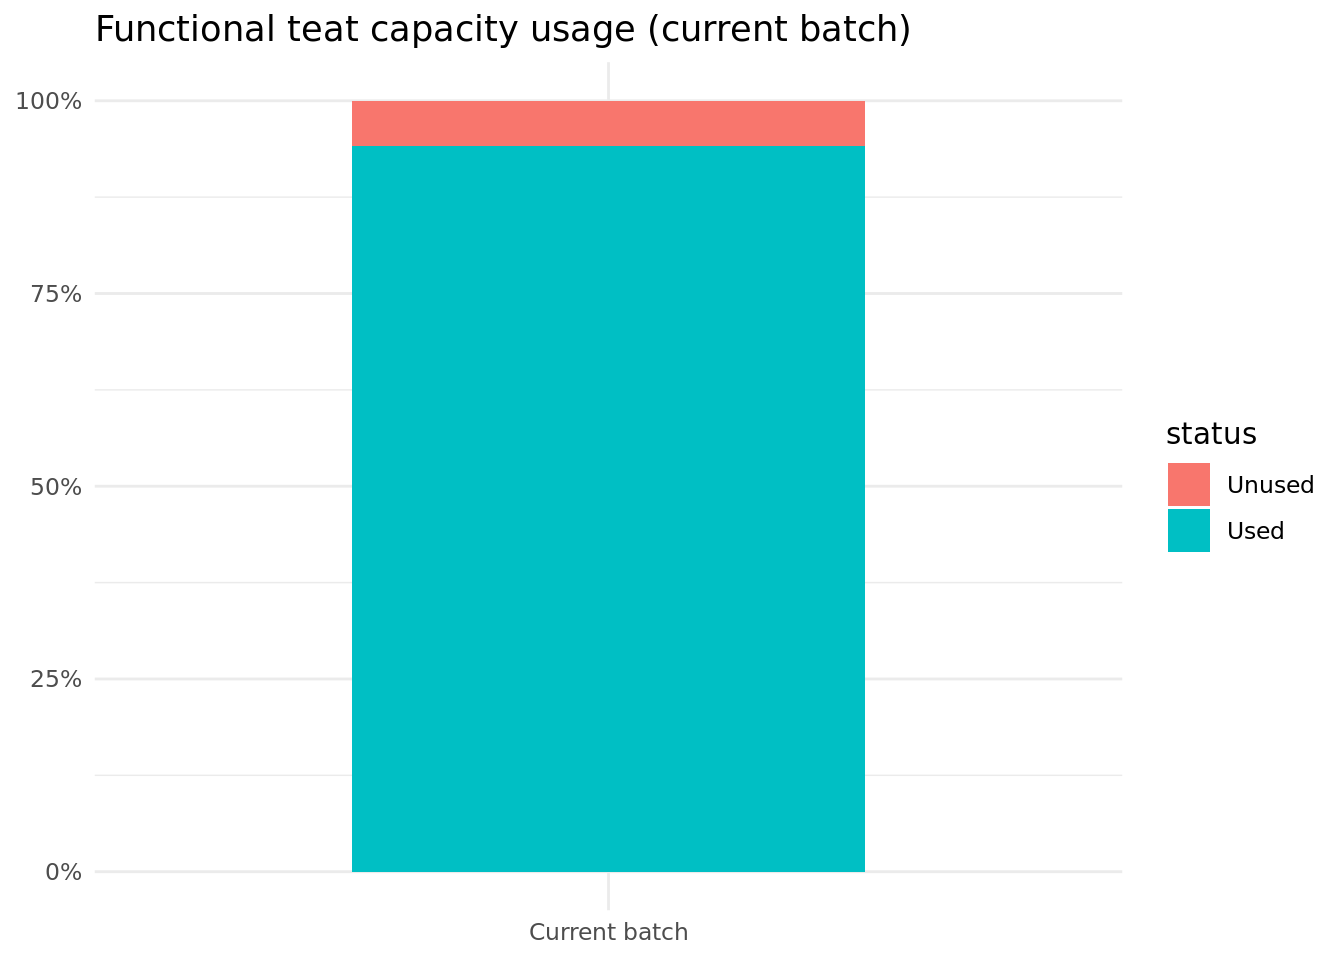Screen dimensions: 1344x960
Task: Click the 0% y-axis label
Action: 63,872
